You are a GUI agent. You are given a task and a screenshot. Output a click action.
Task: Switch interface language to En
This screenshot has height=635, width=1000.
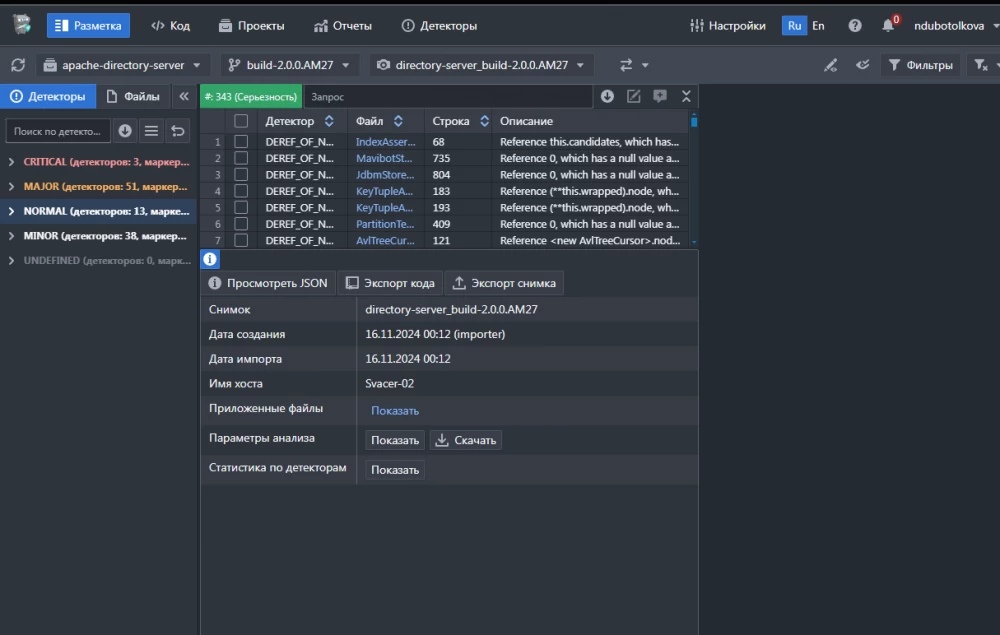(818, 26)
